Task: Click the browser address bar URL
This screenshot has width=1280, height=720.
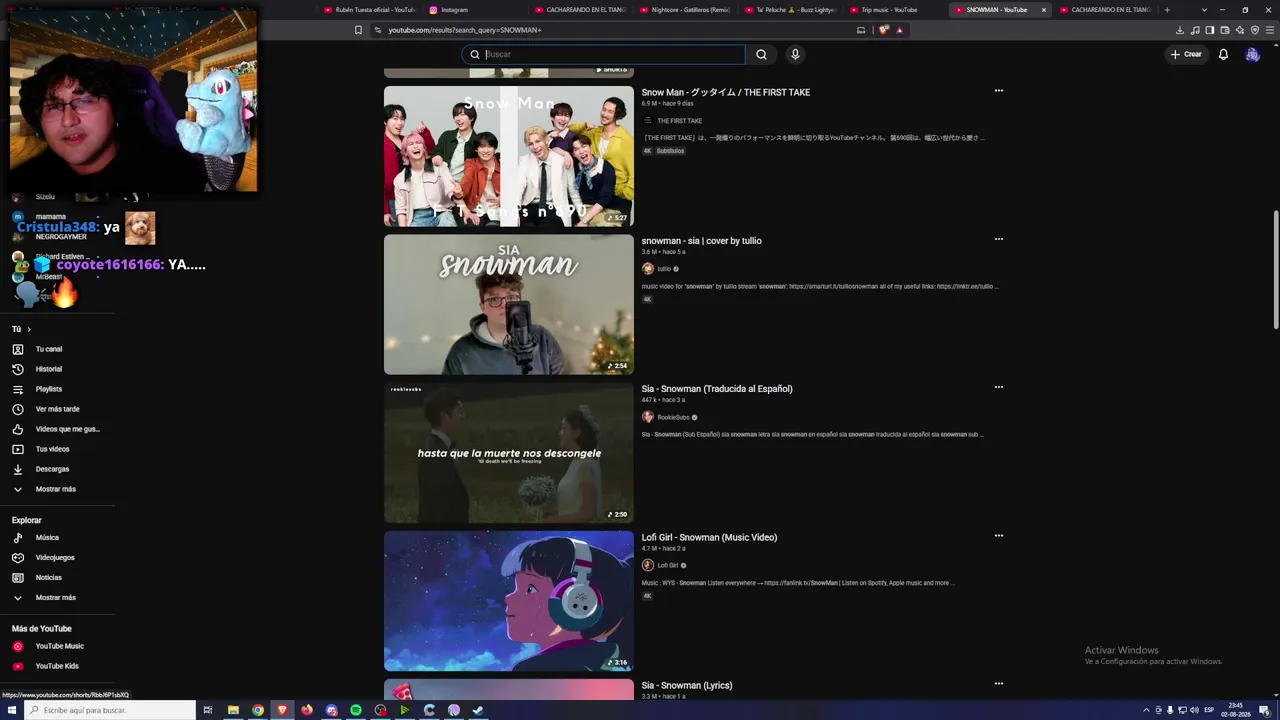Action: pyautogui.click(x=465, y=30)
